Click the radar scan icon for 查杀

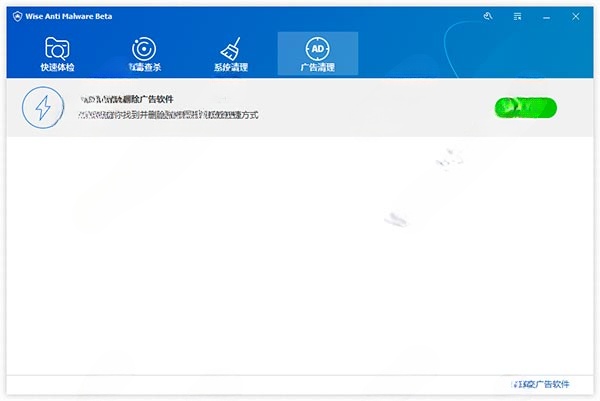pyautogui.click(x=144, y=48)
